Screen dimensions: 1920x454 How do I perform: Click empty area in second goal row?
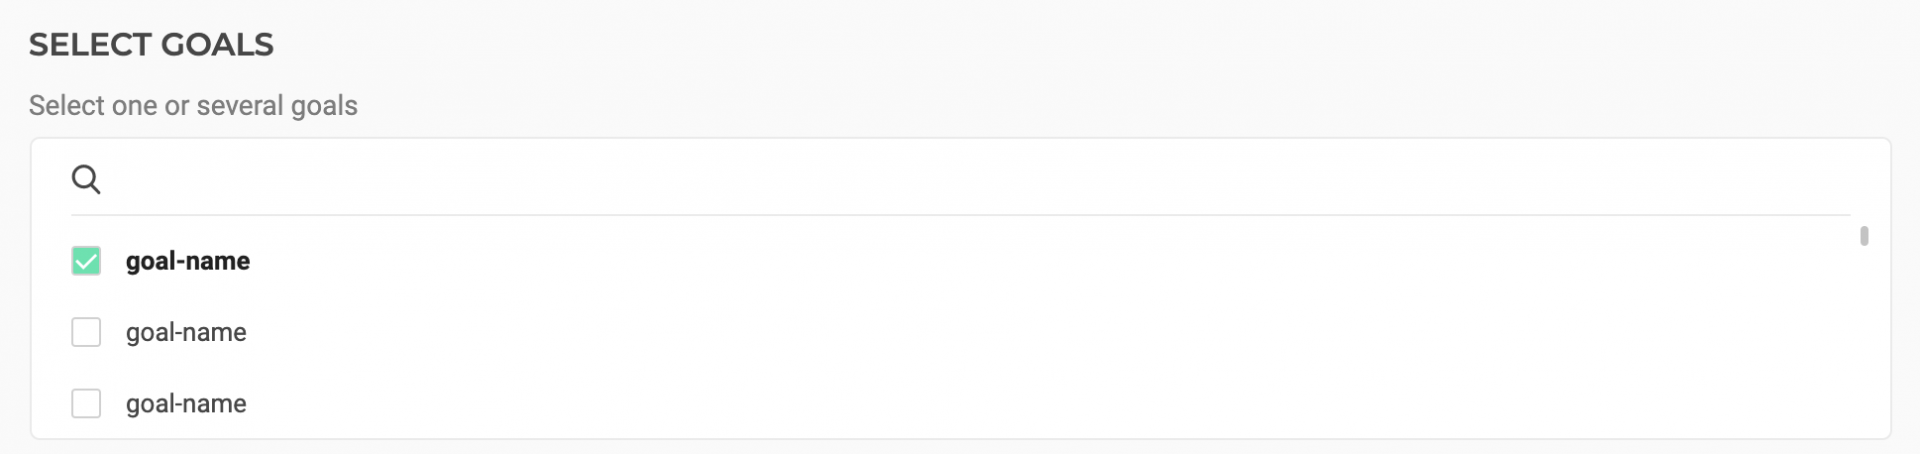tap(1000, 332)
